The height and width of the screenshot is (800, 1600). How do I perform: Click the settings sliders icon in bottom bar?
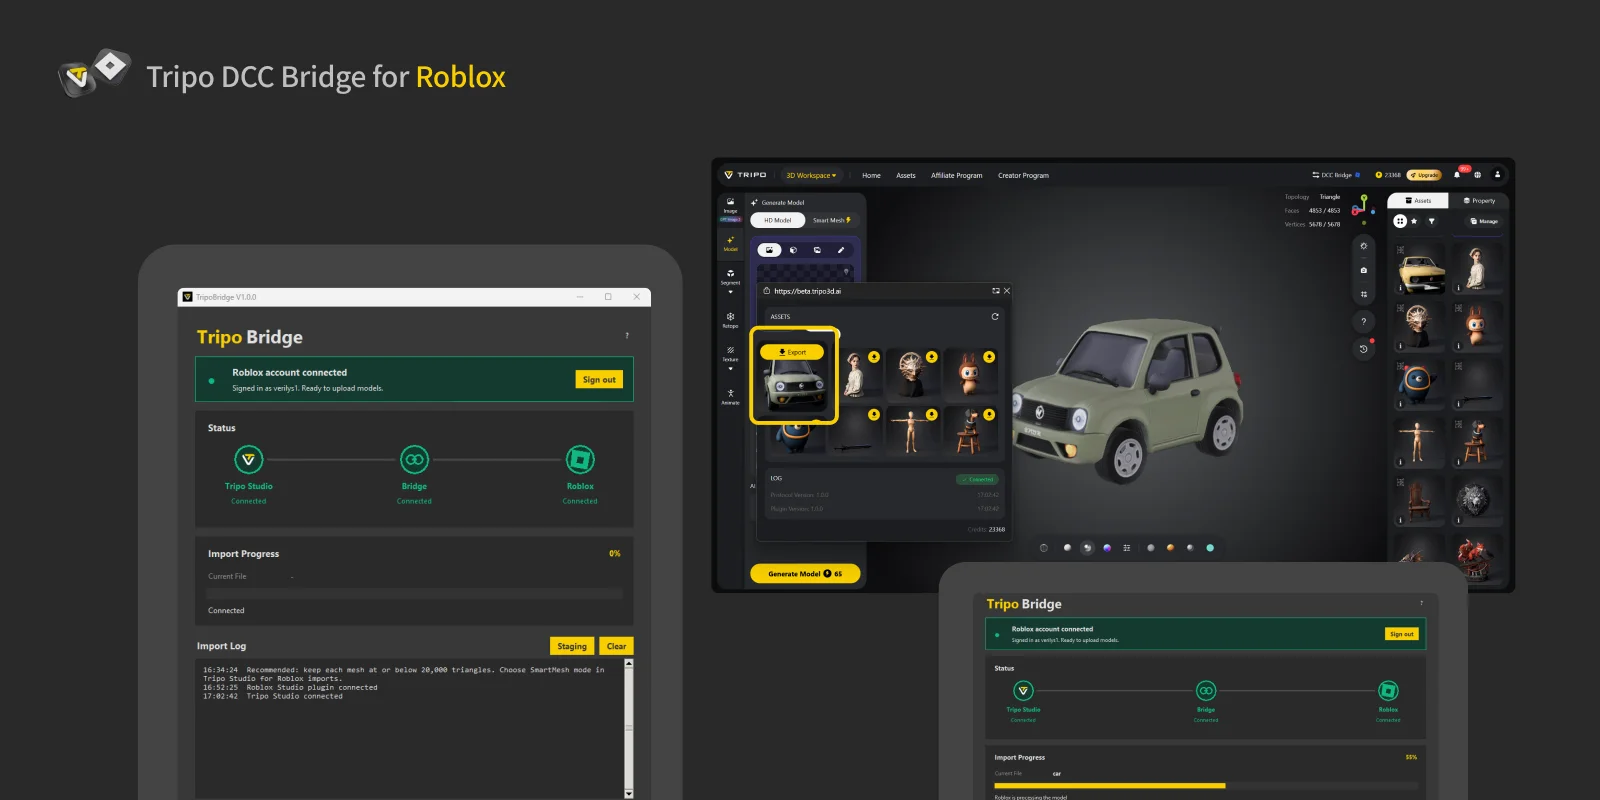(1127, 548)
